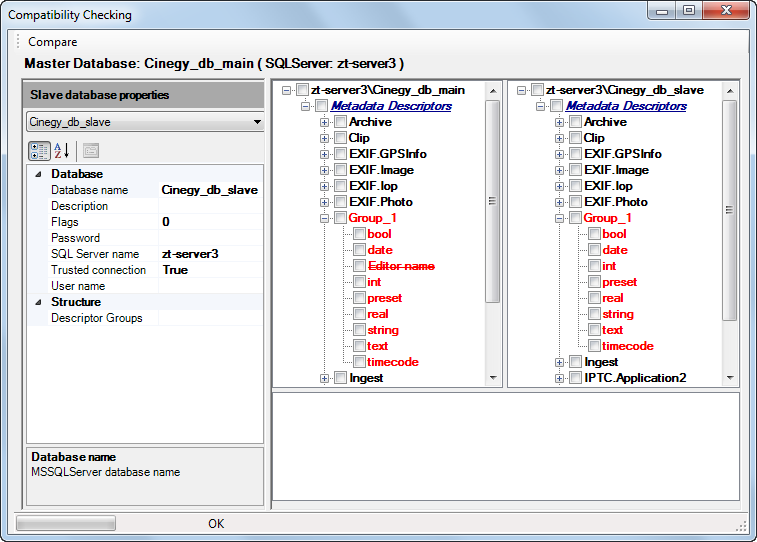Viewport: 757px width, 542px height.
Task: Click the Categorized view icon in property grid
Action: (39, 151)
